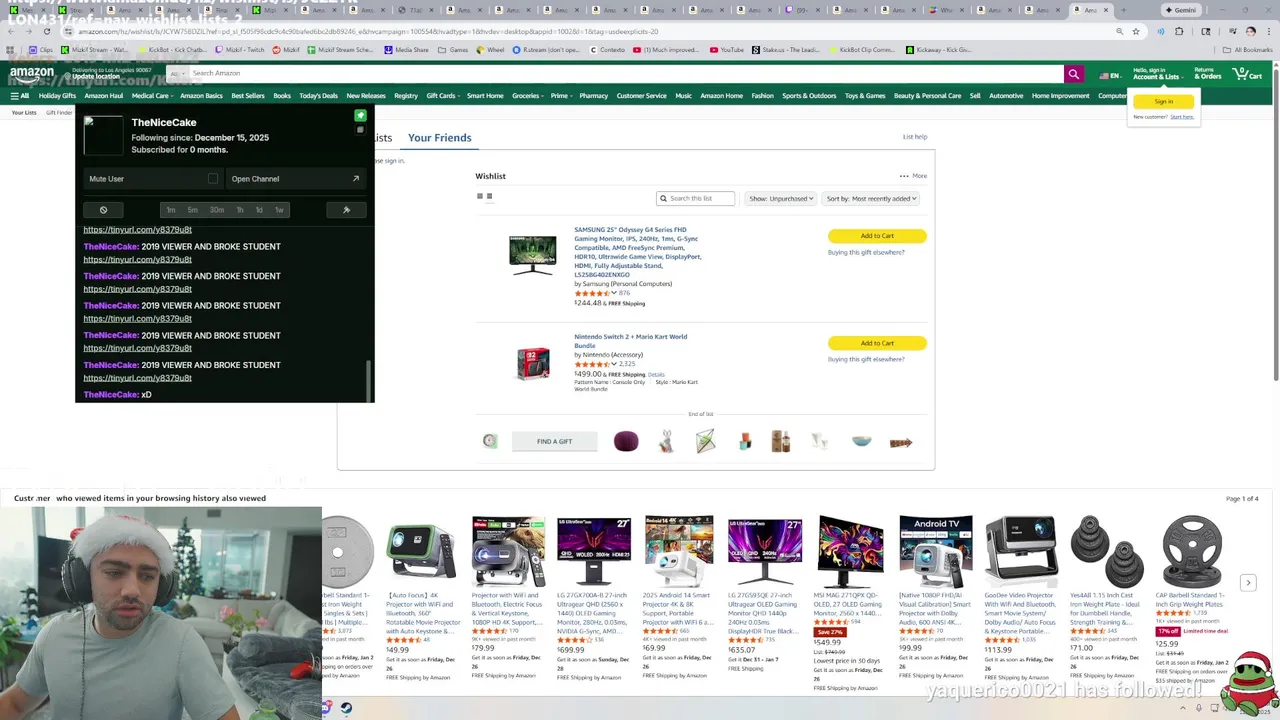Select the 1w timeout option

tap(279, 210)
